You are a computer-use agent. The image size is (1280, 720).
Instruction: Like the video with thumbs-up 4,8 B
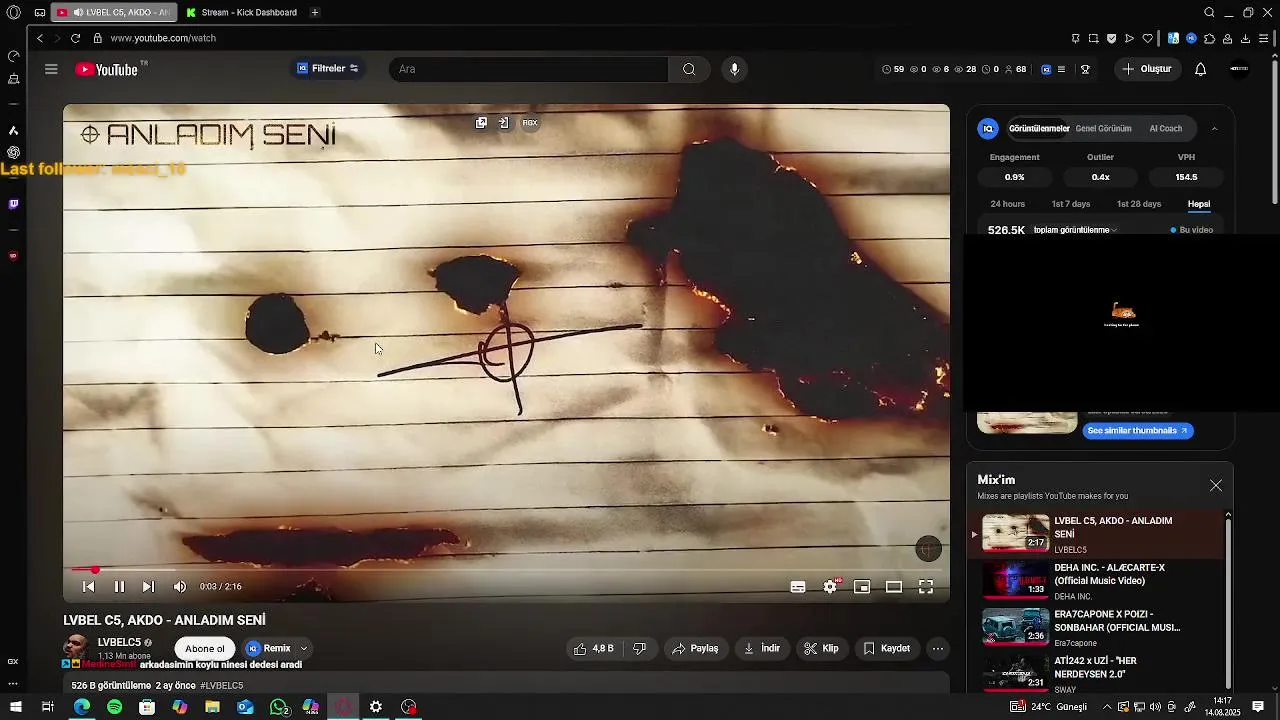coord(594,648)
